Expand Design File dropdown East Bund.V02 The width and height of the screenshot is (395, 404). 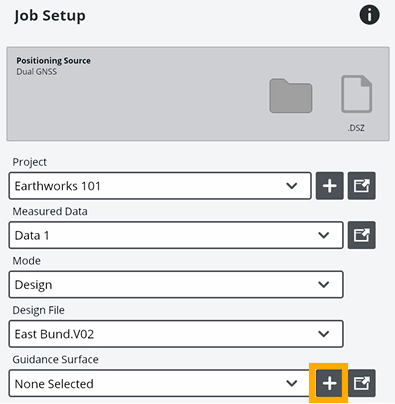pyautogui.click(x=176, y=334)
